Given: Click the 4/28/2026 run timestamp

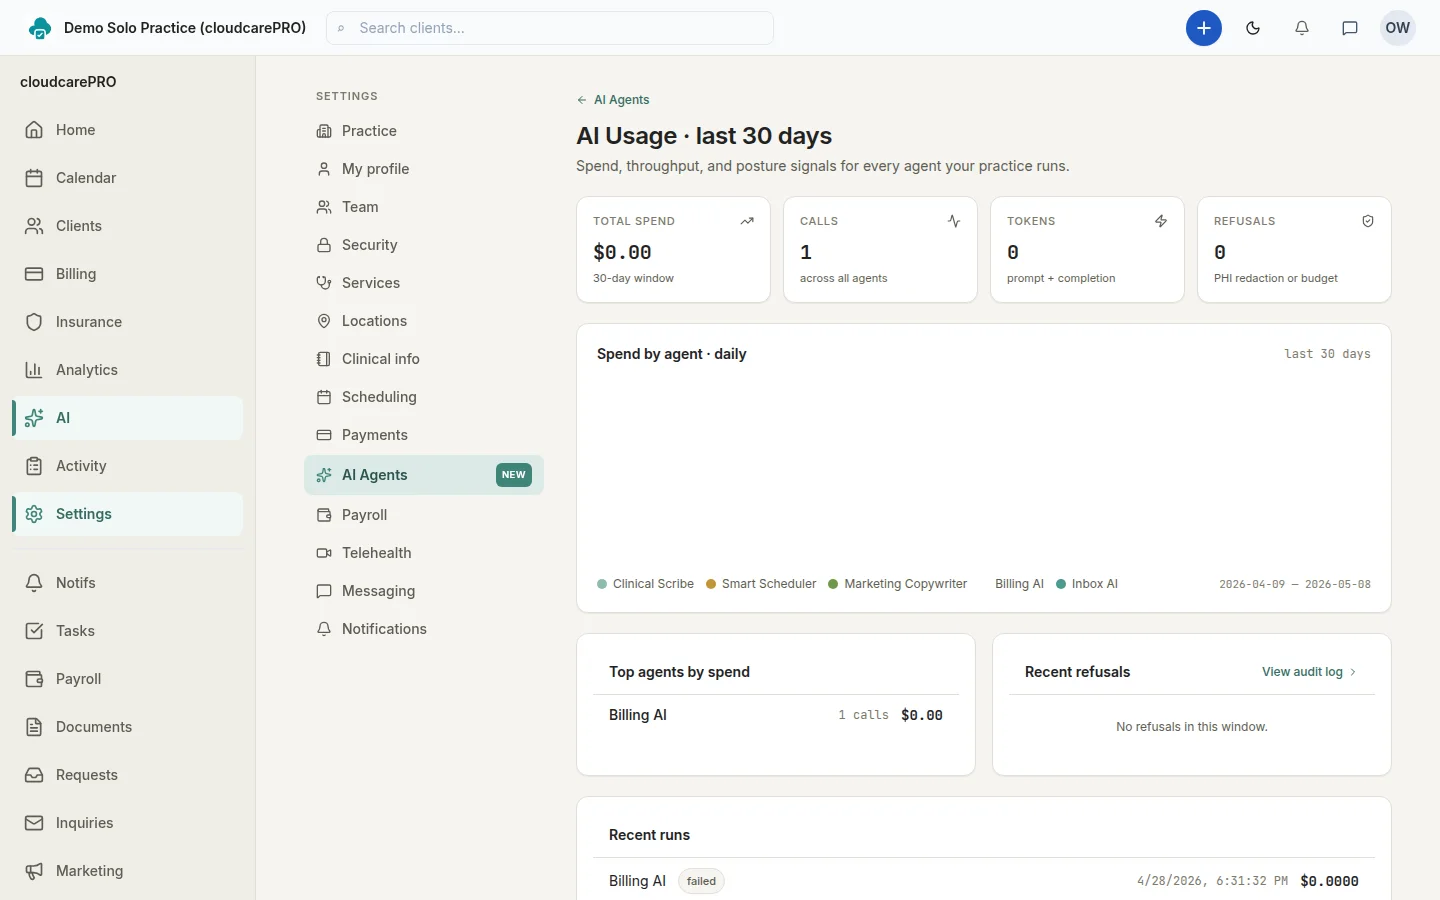Looking at the screenshot, I should tap(1212, 881).
